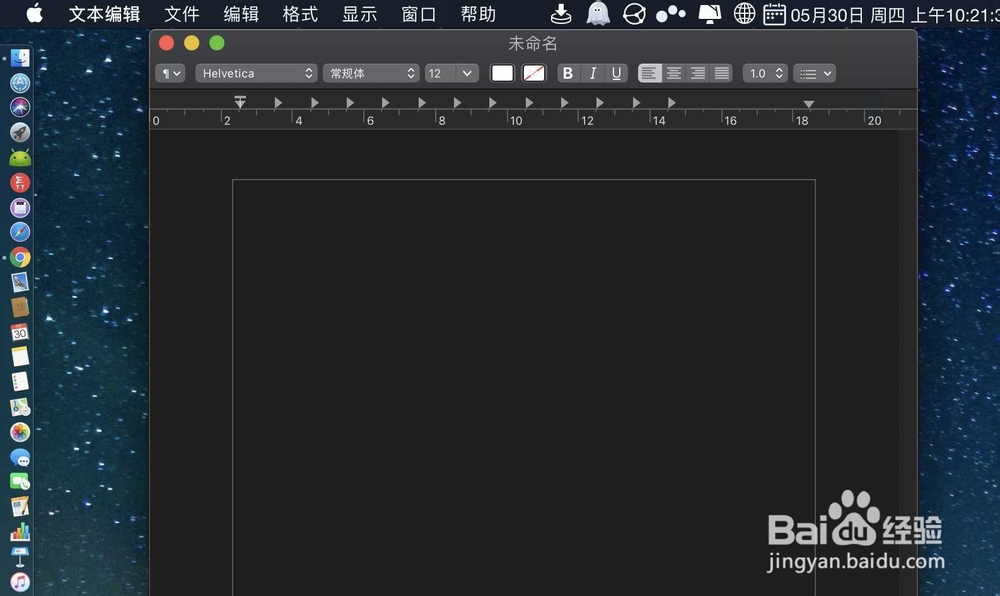The height and width of the screenshot is (596, 1000).
Task: Click the ghost icon in menu bar
Action: pos(598,13)
